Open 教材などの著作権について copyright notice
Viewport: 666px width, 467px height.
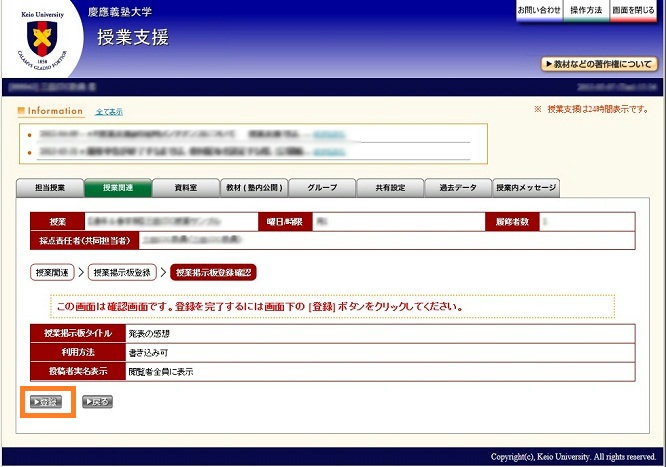click(x=599, y=64)
